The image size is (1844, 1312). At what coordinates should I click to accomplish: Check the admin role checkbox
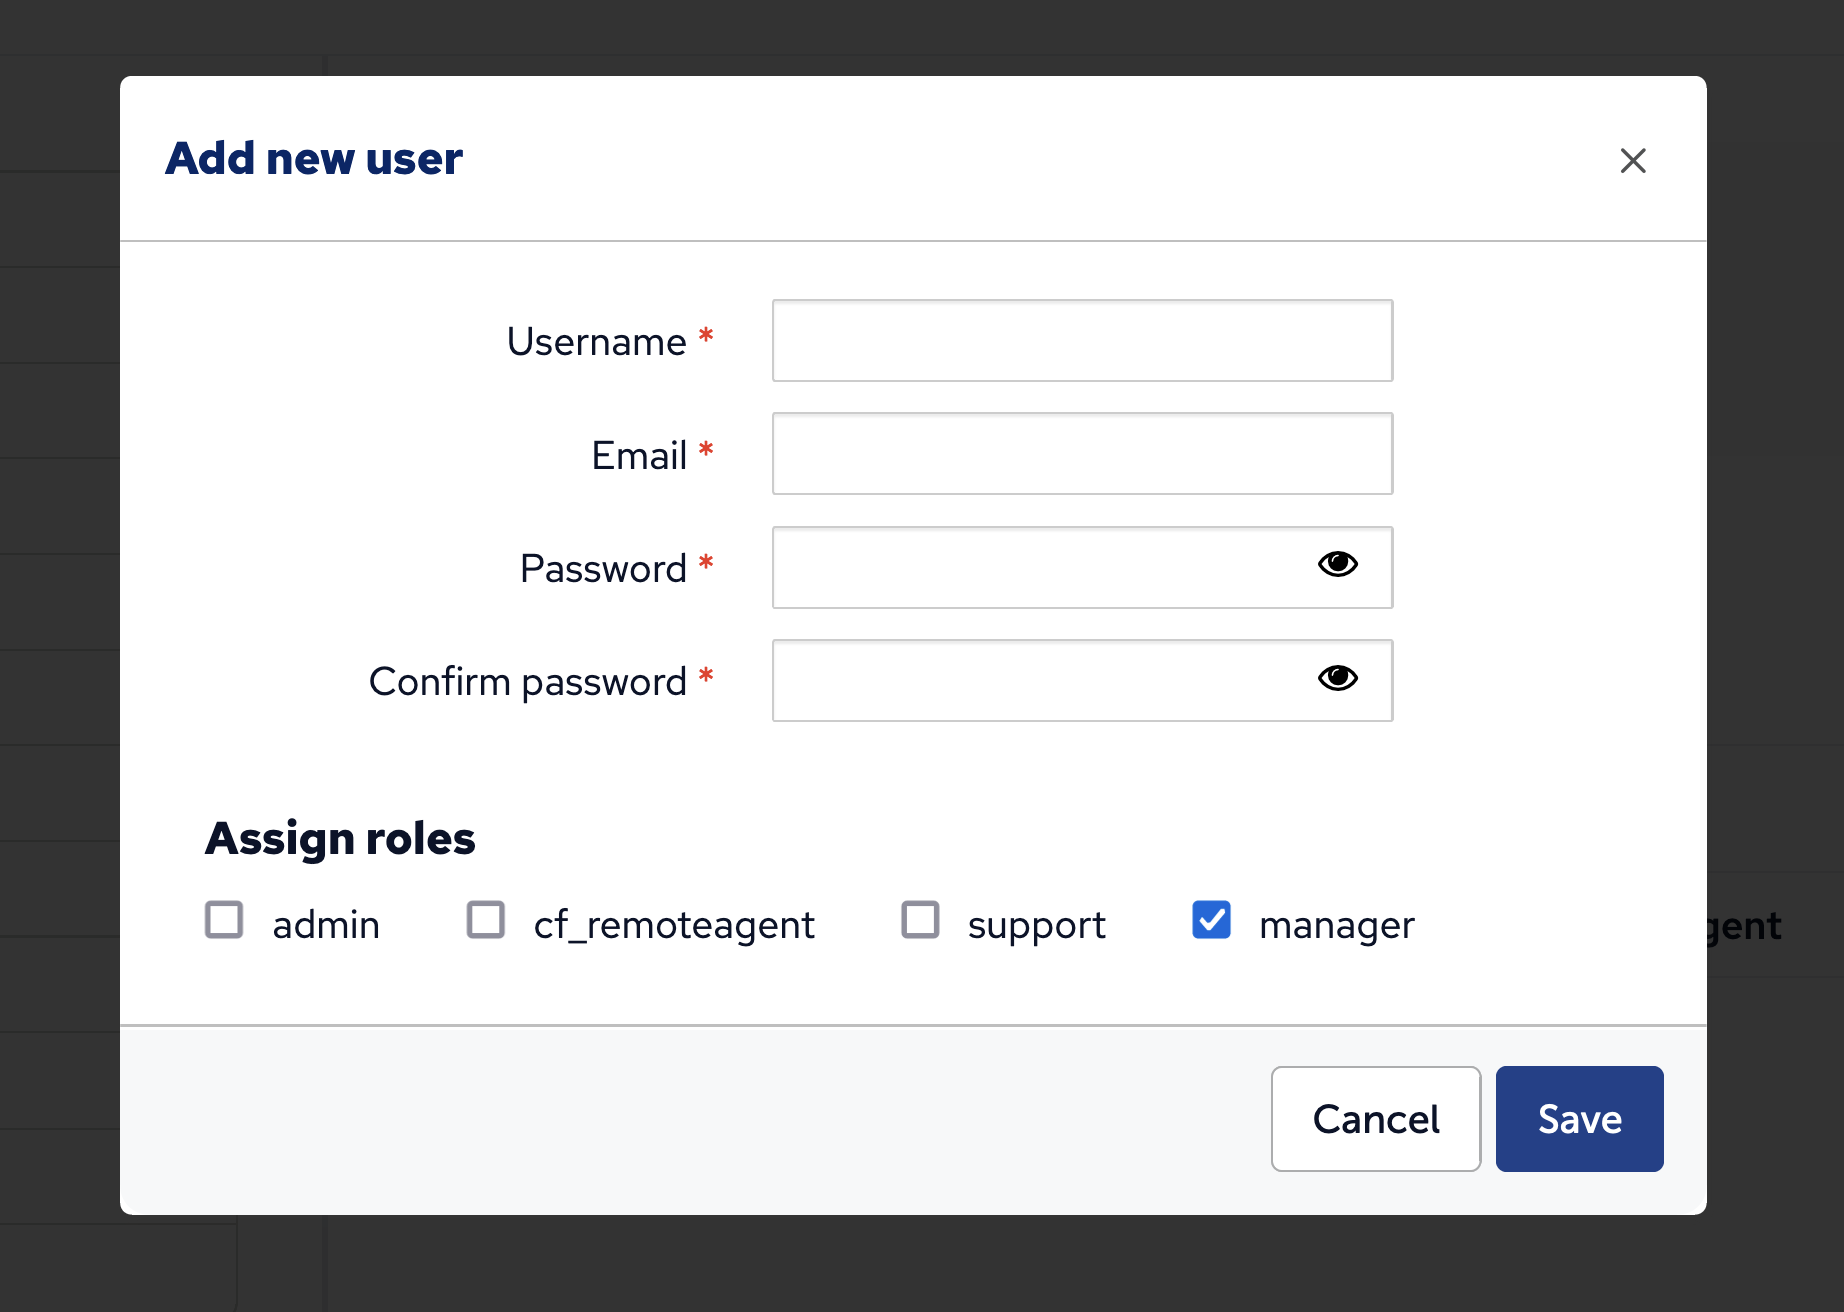(224, 920)
